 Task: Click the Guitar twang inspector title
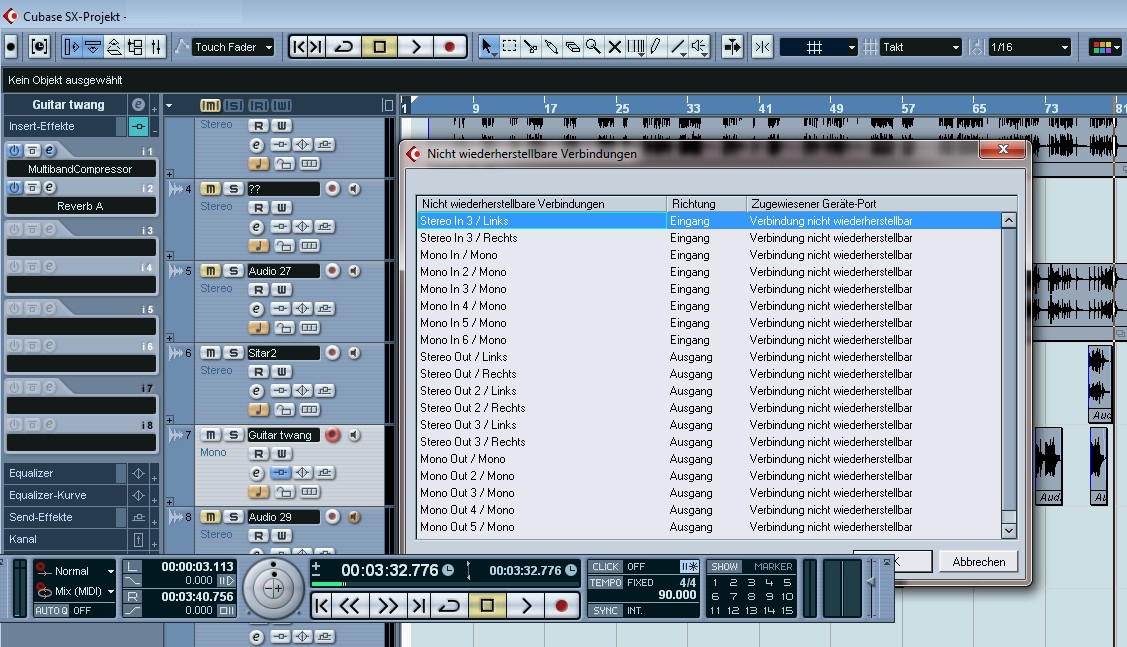pyautogui.click(x=68, y=105)
